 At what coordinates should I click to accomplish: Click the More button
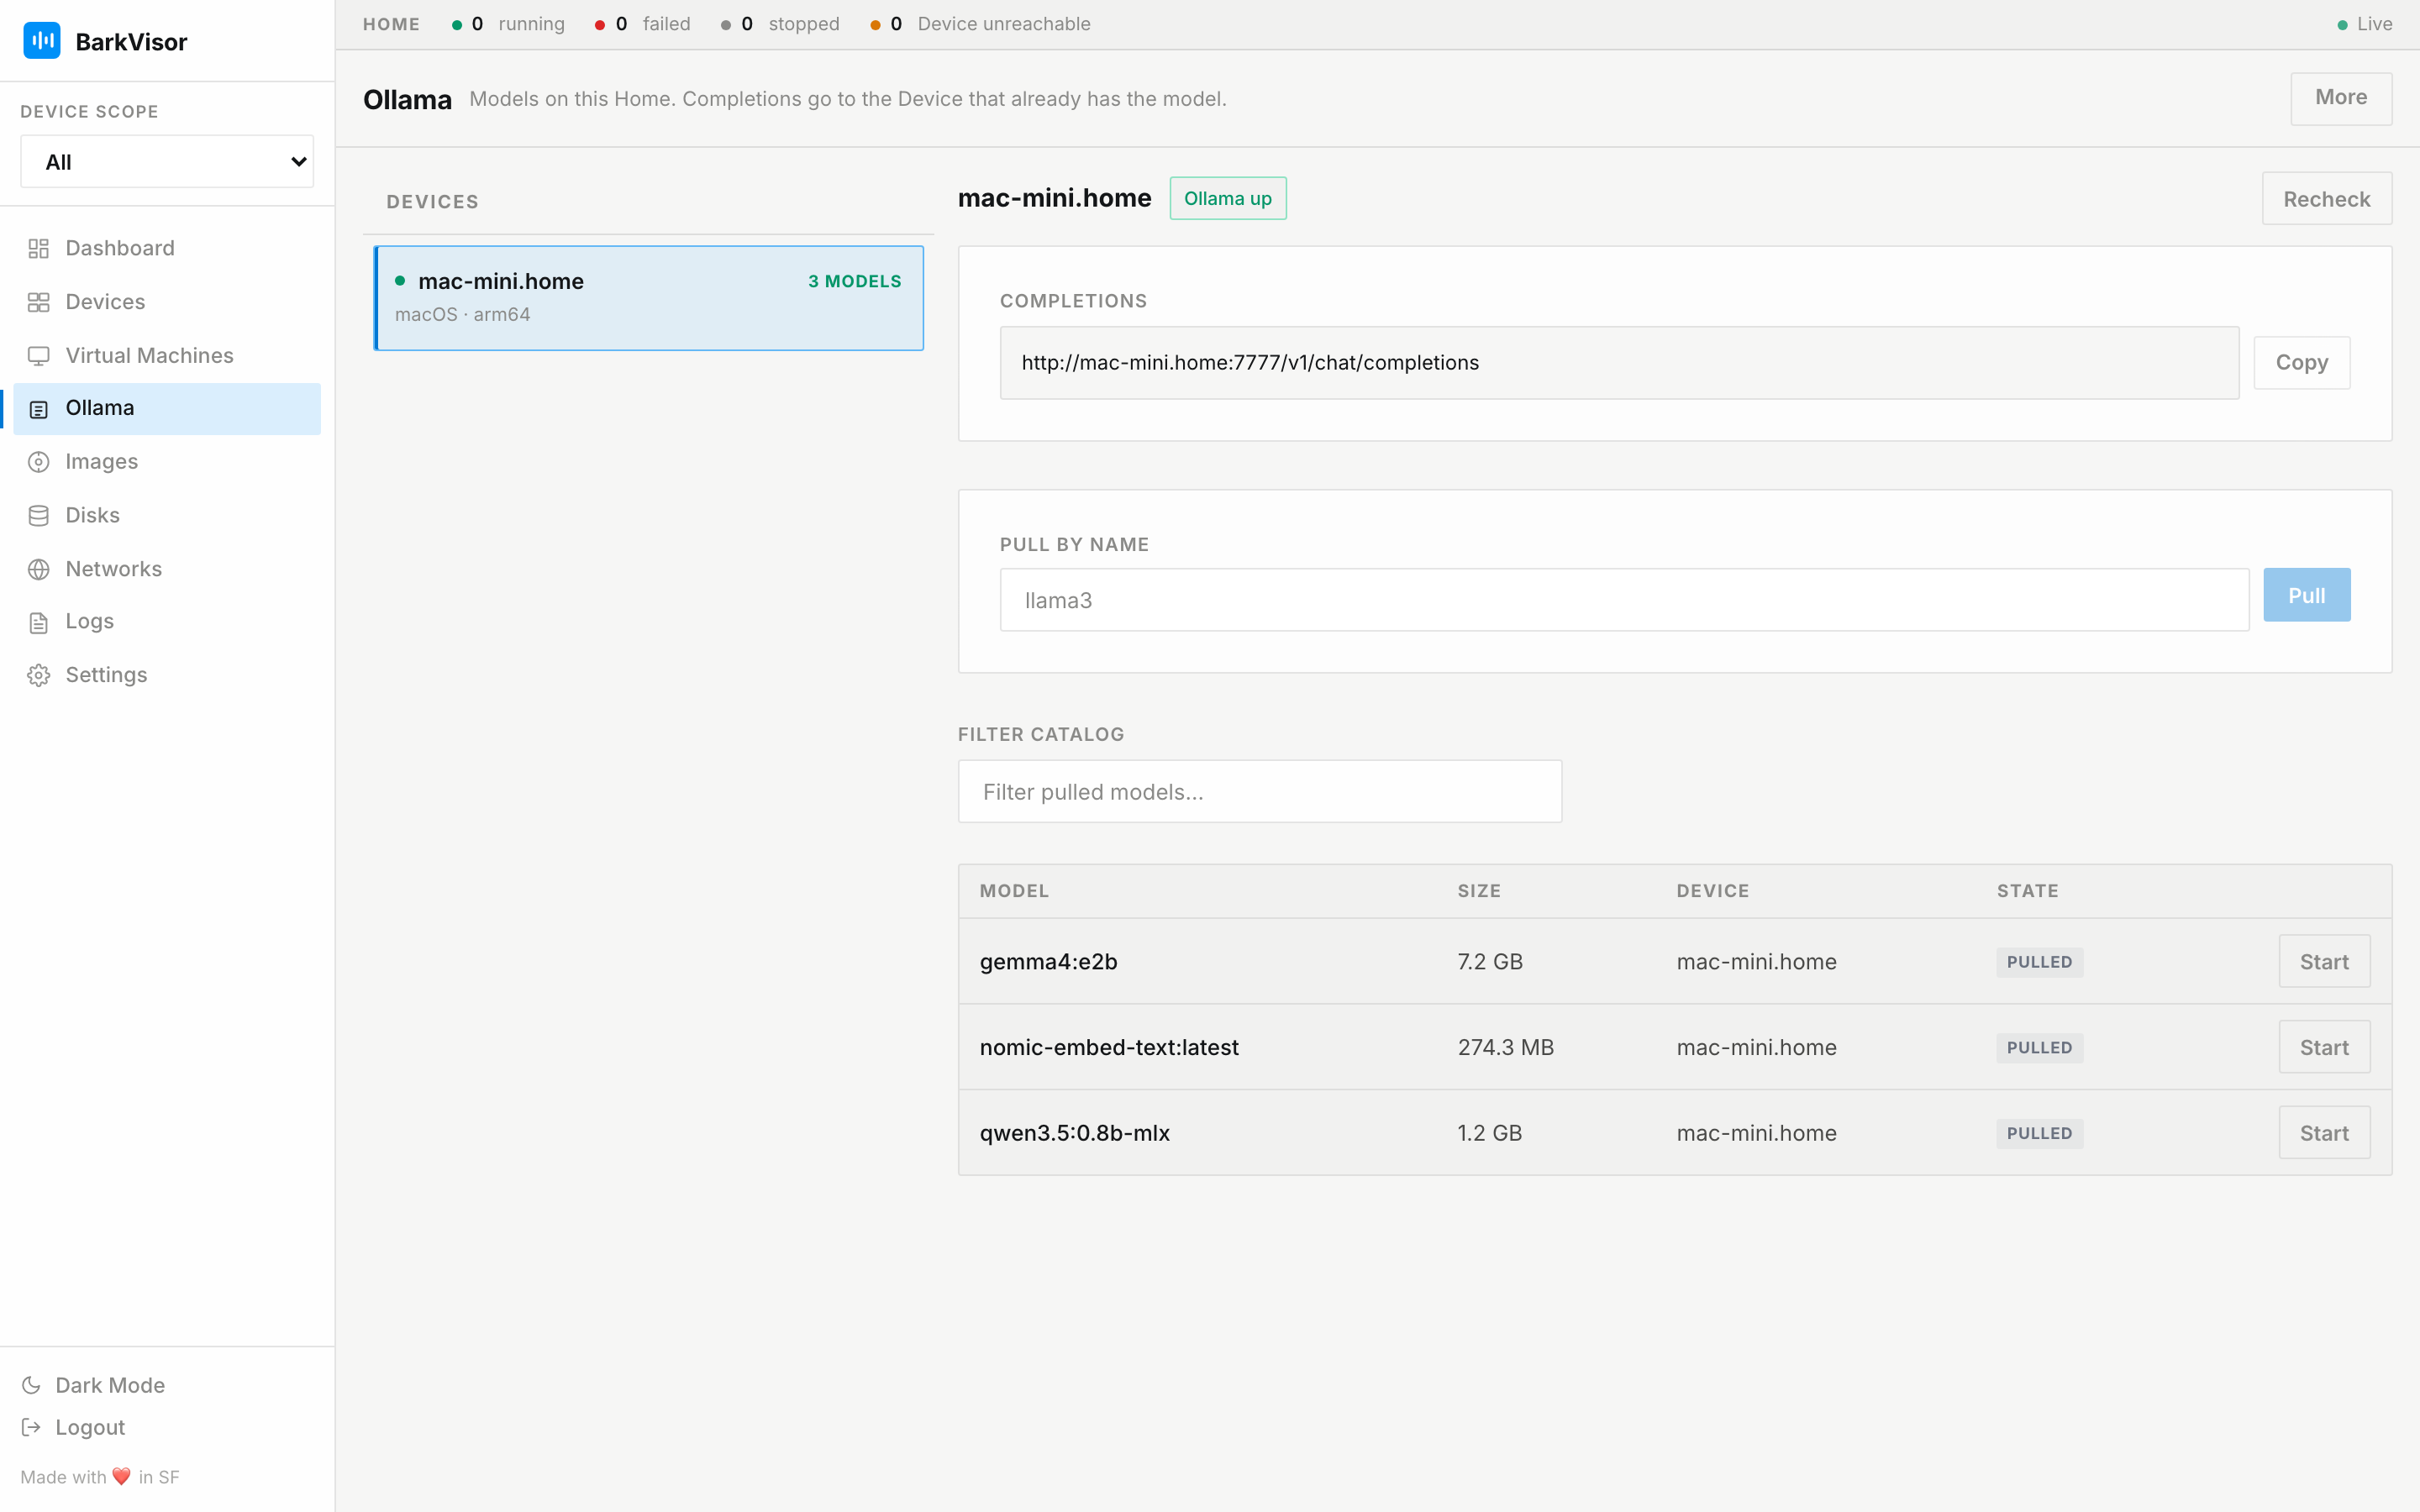2341,98
